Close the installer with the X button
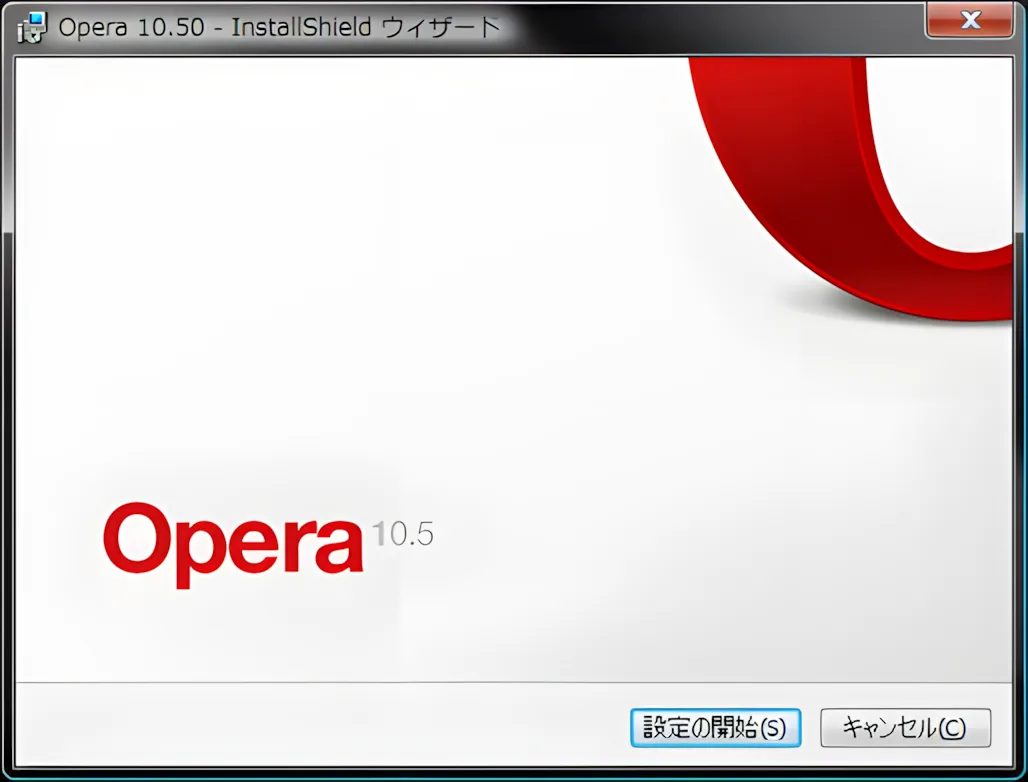The height and width of the screenshot is (782, 1028). [x=969, y=20]
